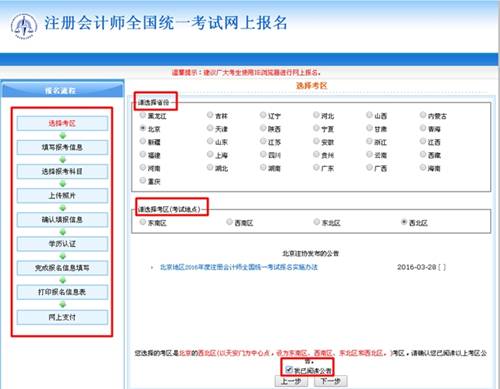The image size is (500, 389).
Task: Choose the 云南 radio option
Action: (x=369, y=154)
